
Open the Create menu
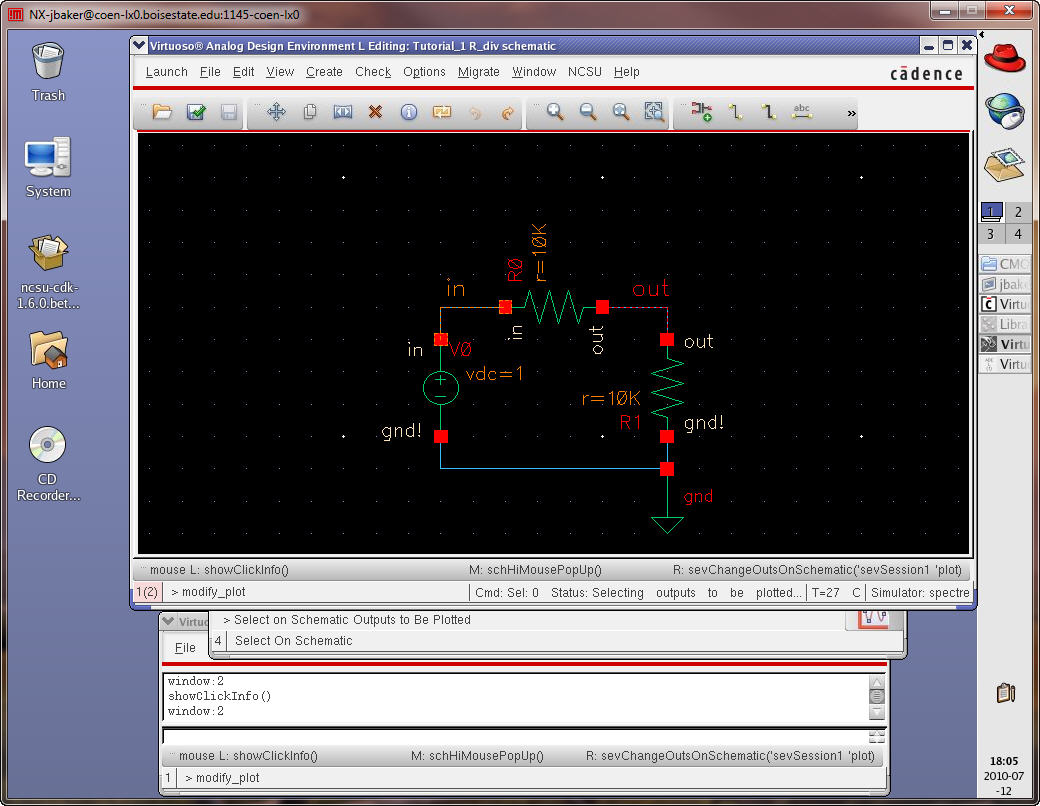point(324,72)
